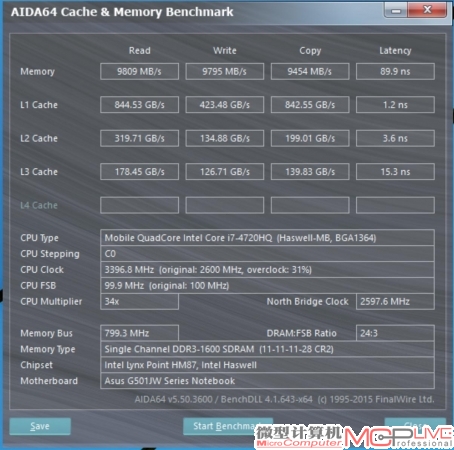Click the DRAM:FSB Ratio label
The width and height of the screenshot is (454, 450).
(x=301, y=333)
